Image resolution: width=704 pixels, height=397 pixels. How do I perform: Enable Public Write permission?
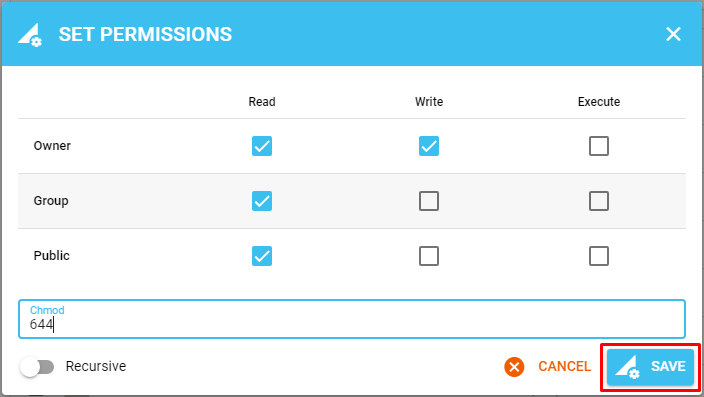(x=429, y=256)
